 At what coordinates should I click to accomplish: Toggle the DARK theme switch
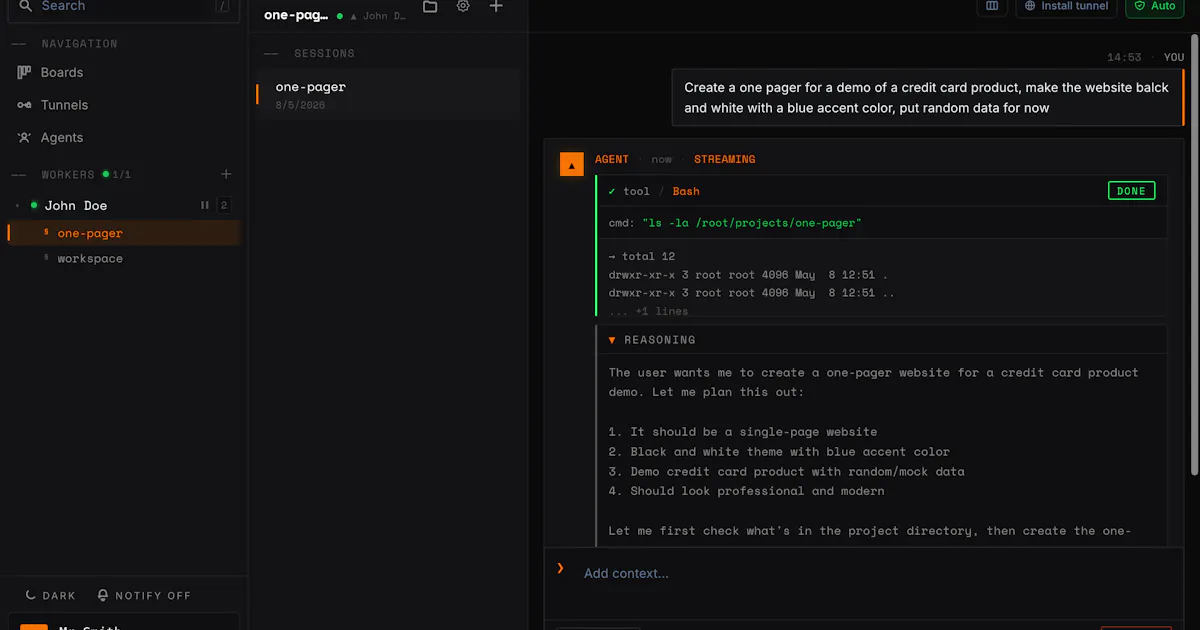(50, 595)
